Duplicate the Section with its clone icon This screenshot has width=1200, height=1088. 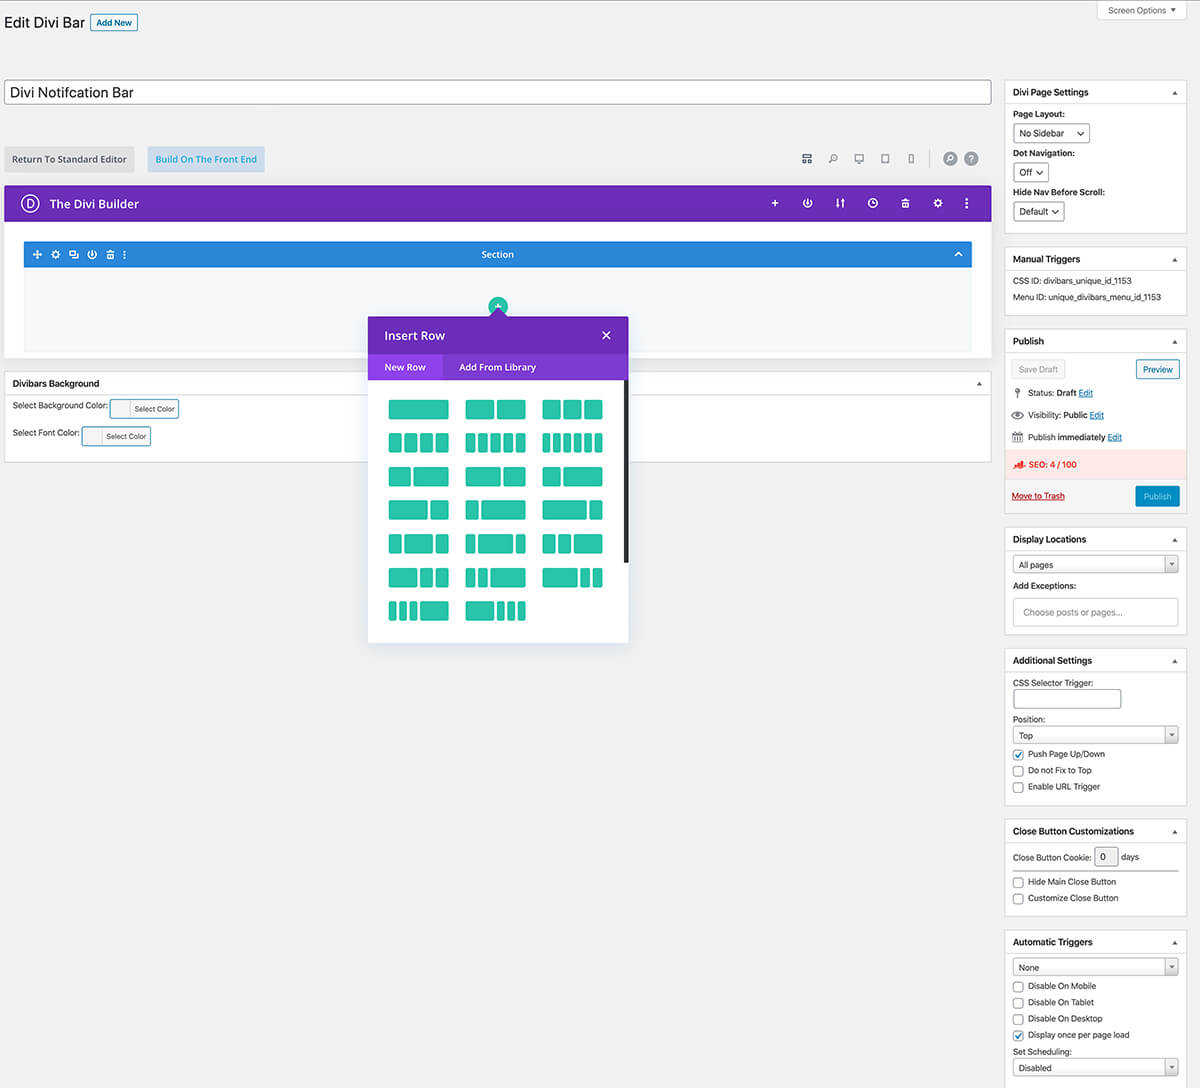click(x=74, y=255)
